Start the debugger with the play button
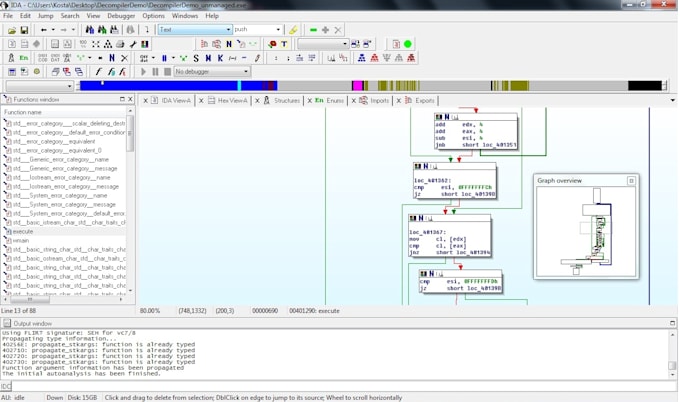Viewport: 680px width, 402px height. [143, 72]
